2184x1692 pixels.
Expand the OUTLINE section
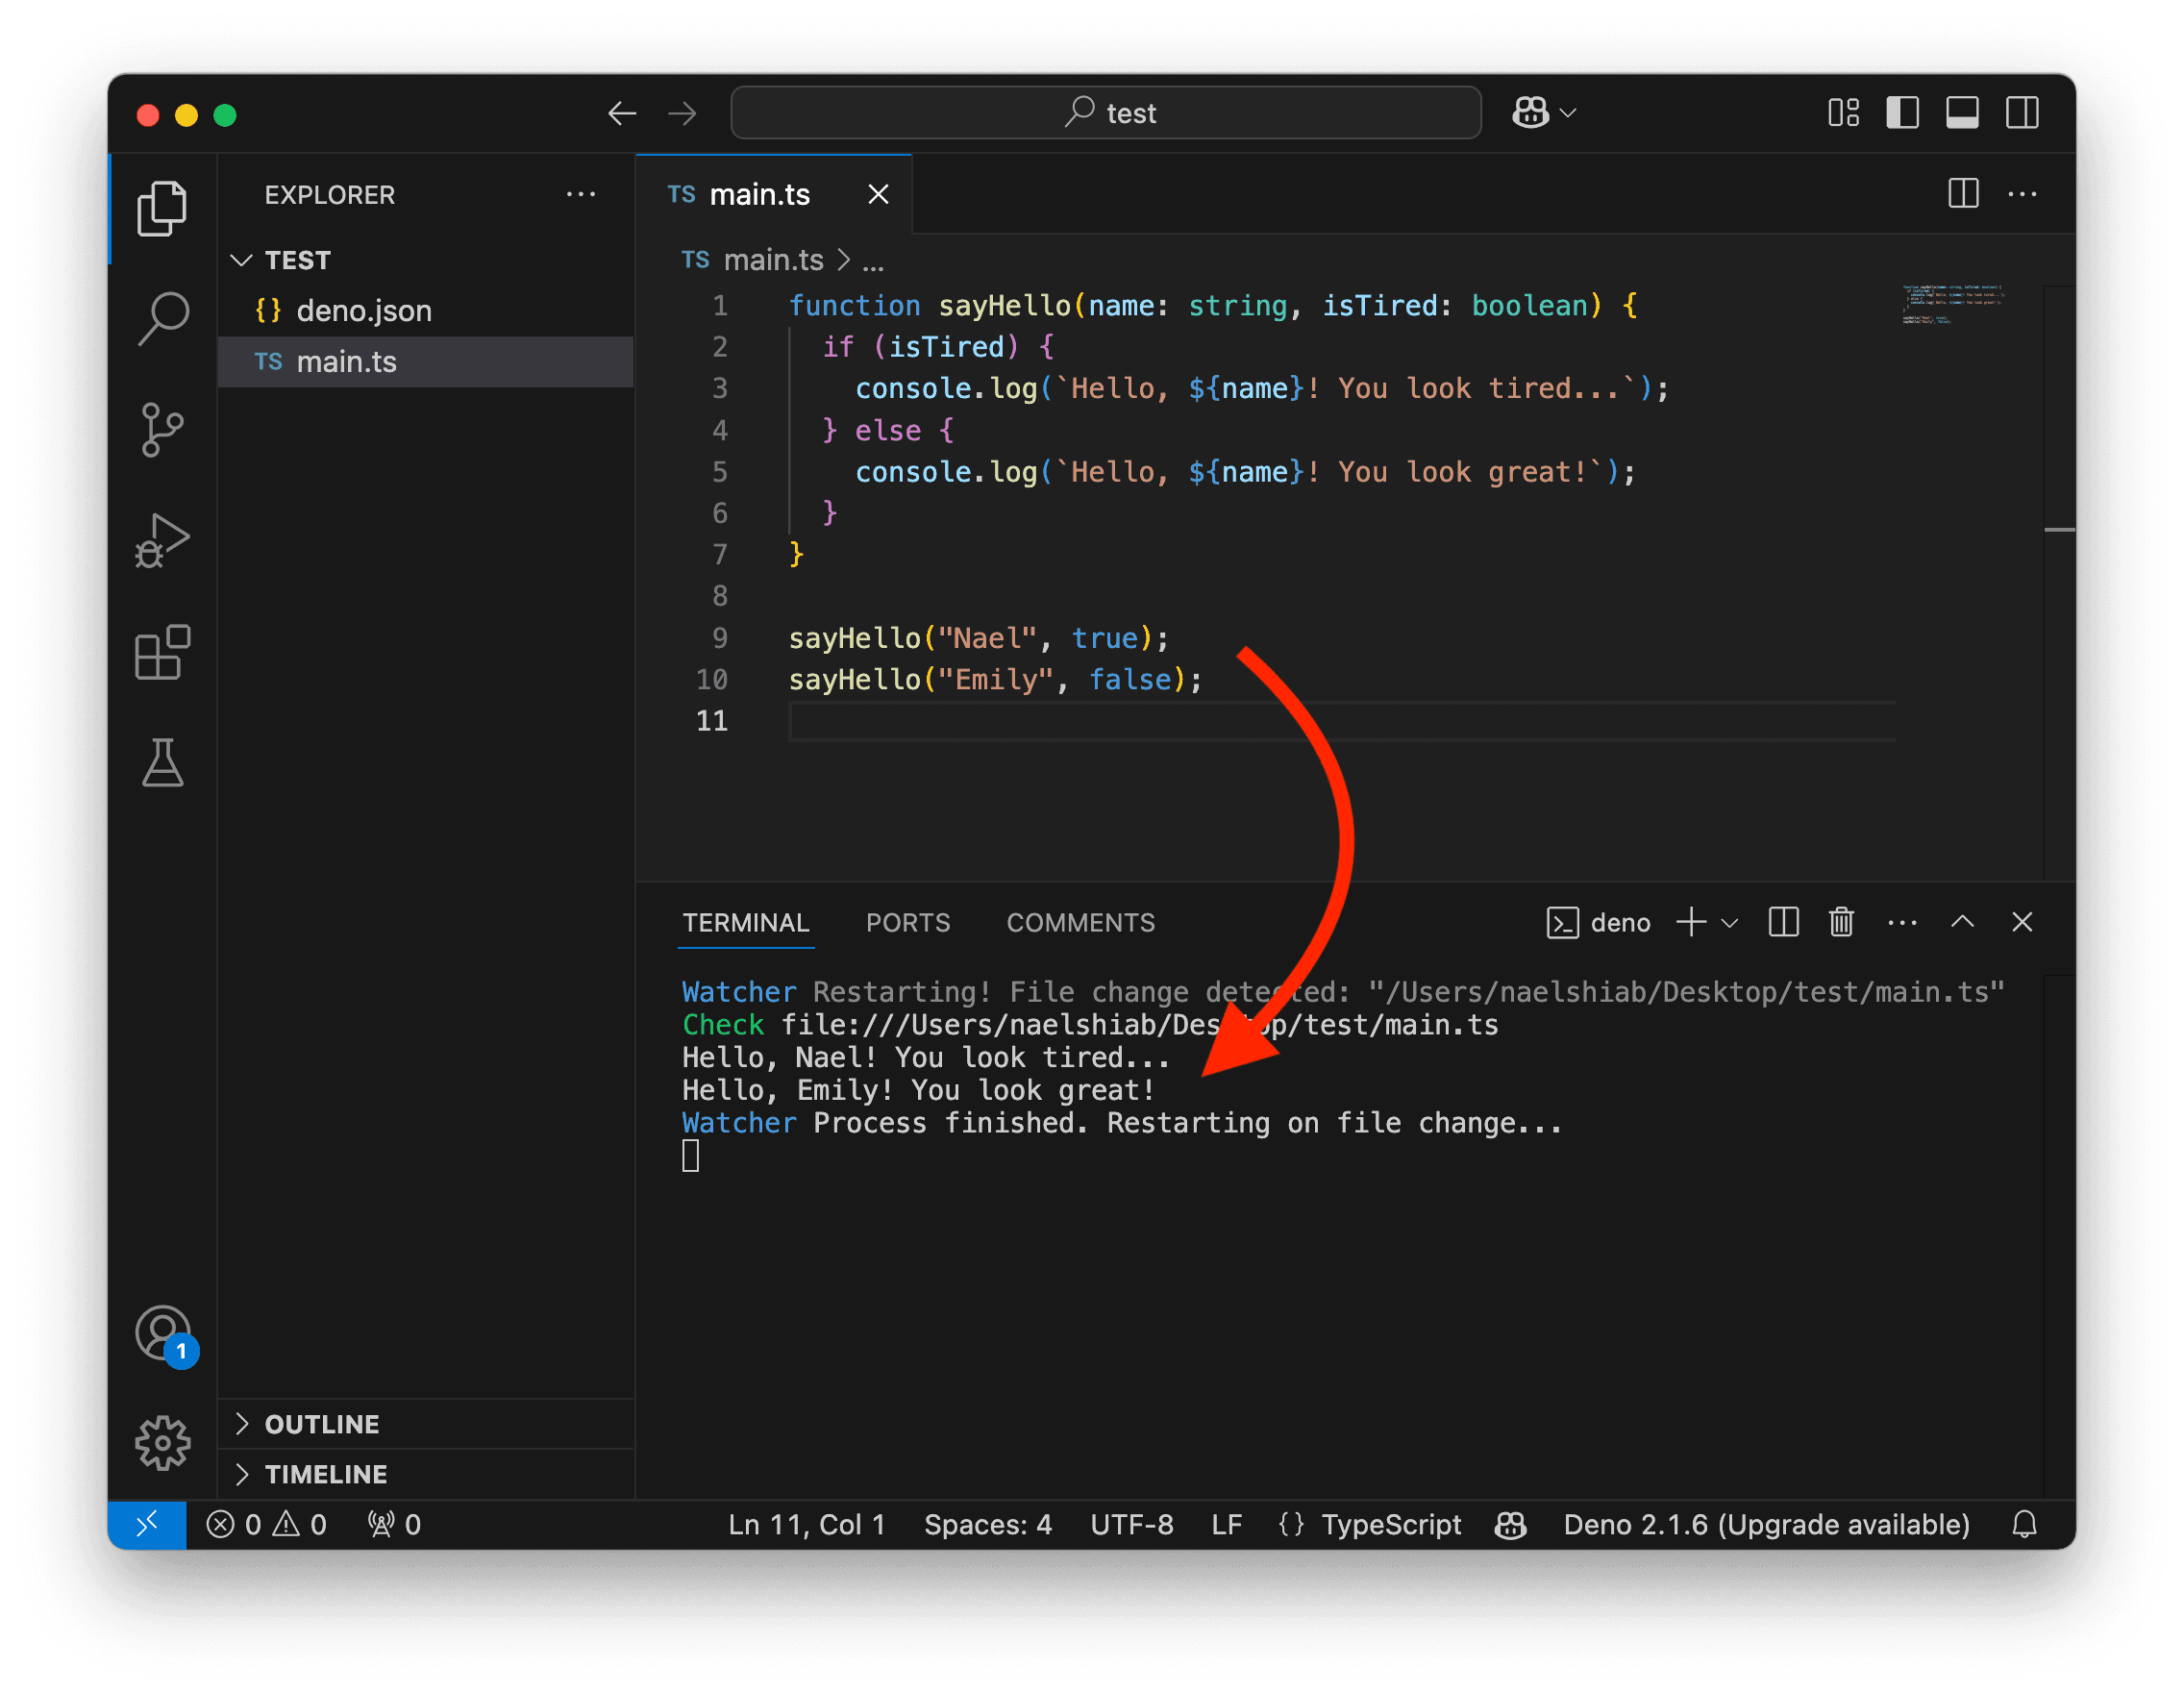[425, 1424]
